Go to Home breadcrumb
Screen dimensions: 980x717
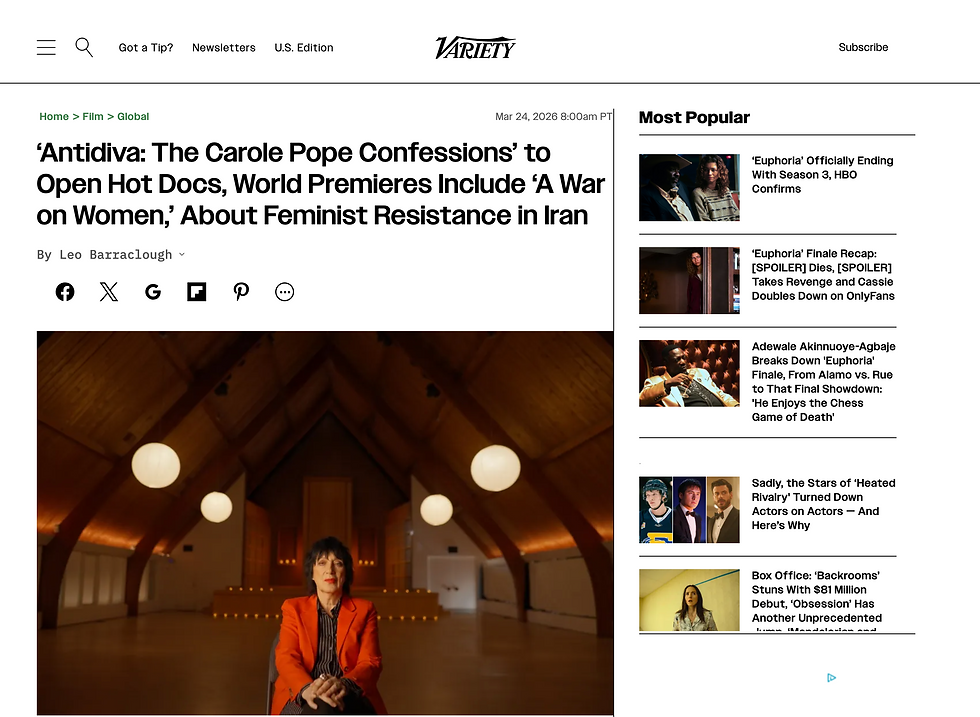point(54,116)
